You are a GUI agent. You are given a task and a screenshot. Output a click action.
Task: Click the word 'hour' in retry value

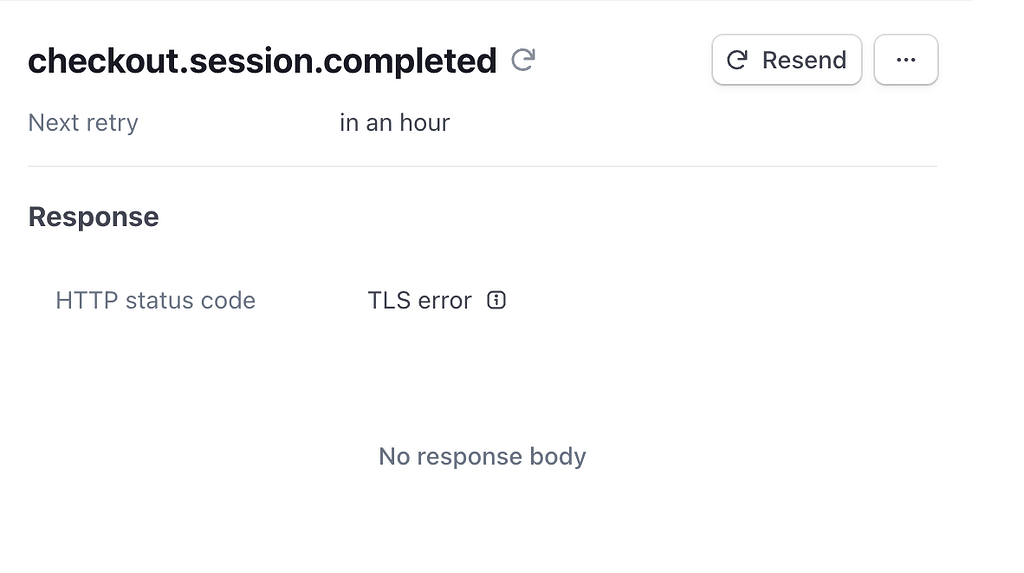click(x=424, y=123)
